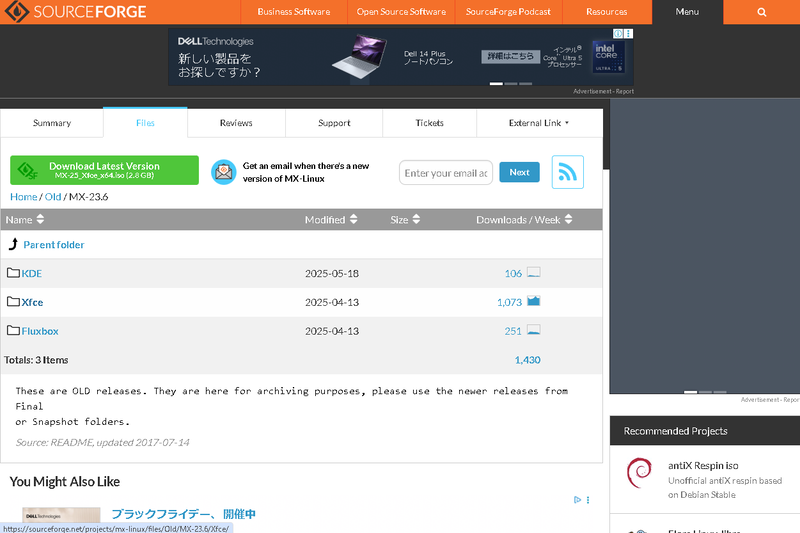The image size is (800, 533).
Task: Open the Summary tab
Action: [52, 123]
